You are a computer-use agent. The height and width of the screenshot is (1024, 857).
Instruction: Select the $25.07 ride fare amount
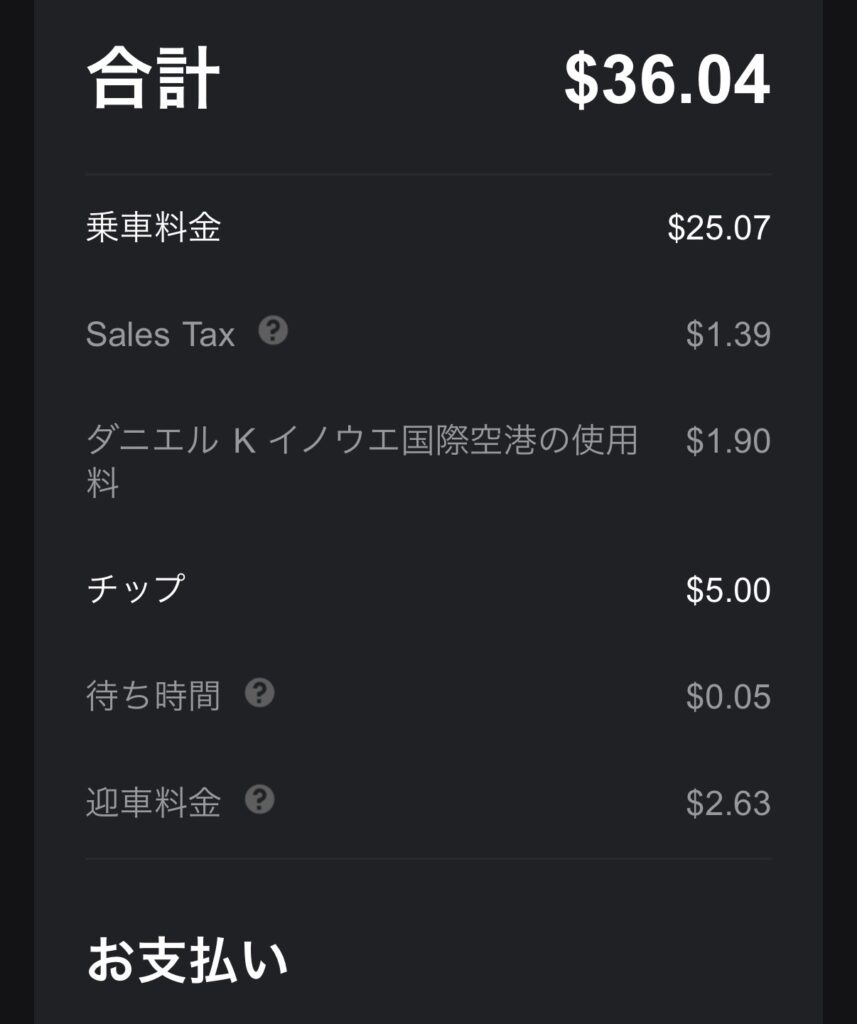[719, 228]
